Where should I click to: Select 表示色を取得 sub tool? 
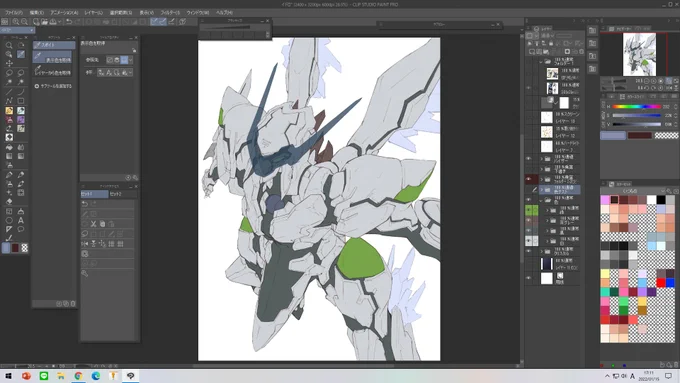tap(52, 57)
